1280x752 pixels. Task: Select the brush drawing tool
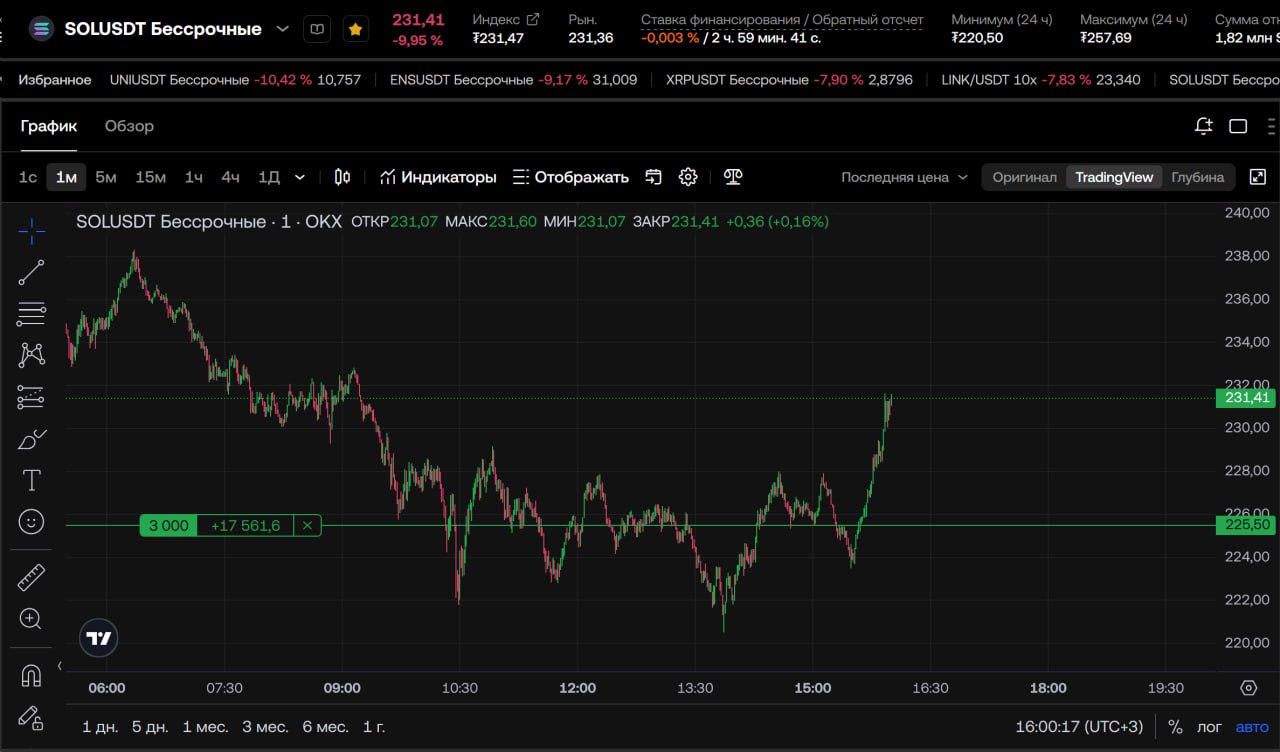point(32,439)
